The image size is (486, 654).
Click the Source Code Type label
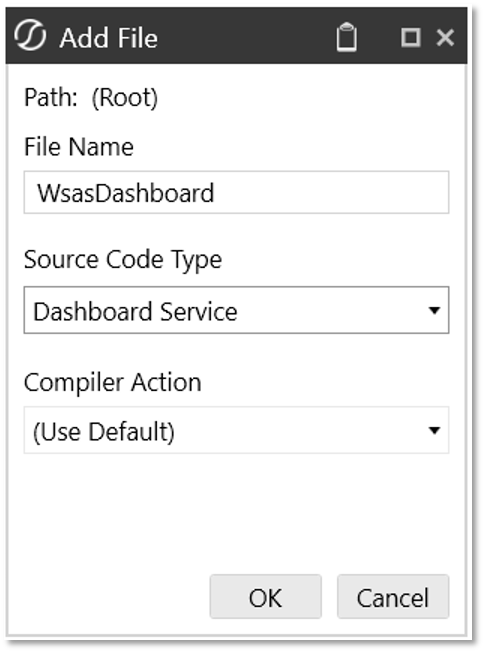(x=123, y=260)
